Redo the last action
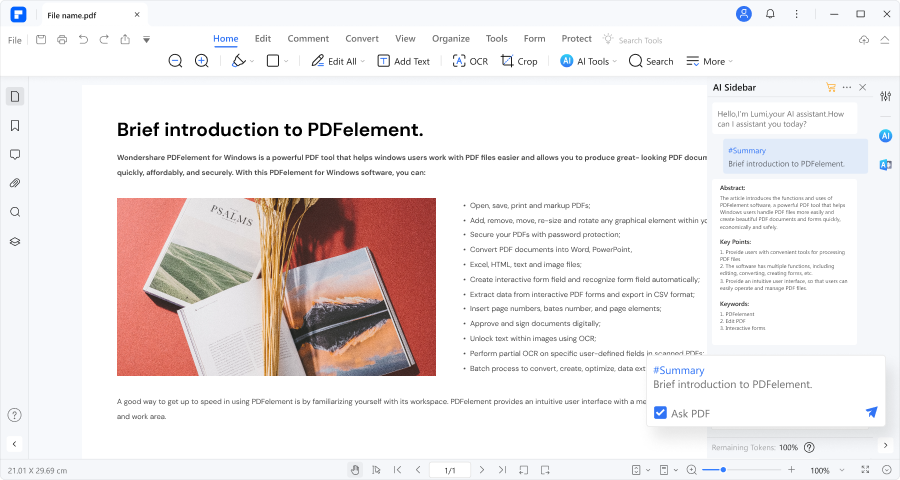 104,40
